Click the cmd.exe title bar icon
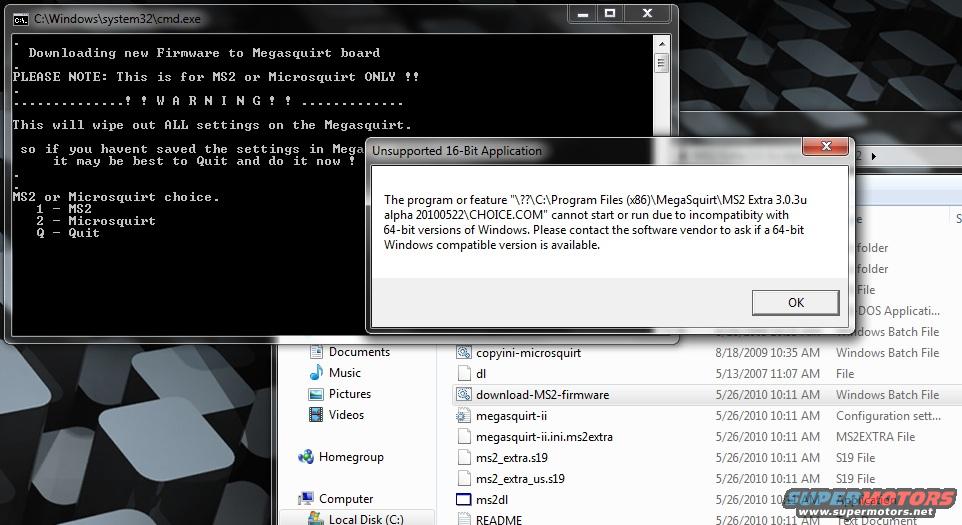This screenshot has width=962, height=525. pyautogui.click(x=20, y=18)
